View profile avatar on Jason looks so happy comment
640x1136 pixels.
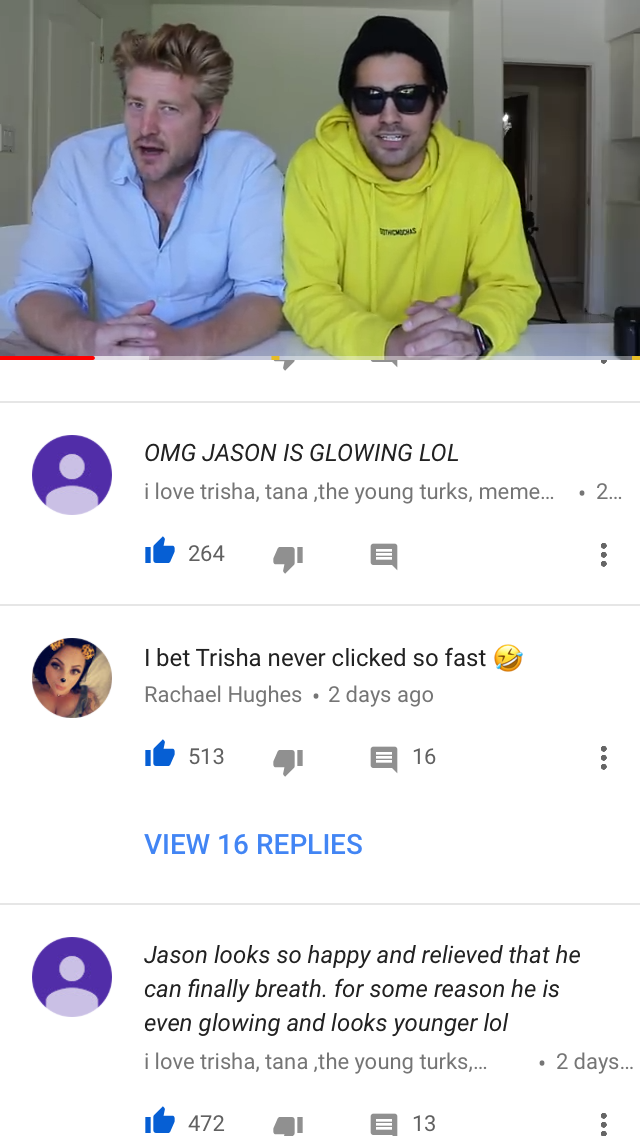click(x=72, y=977)
